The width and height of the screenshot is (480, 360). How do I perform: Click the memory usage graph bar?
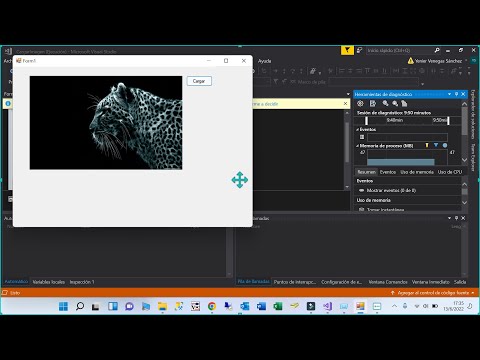tap(401, 162)
